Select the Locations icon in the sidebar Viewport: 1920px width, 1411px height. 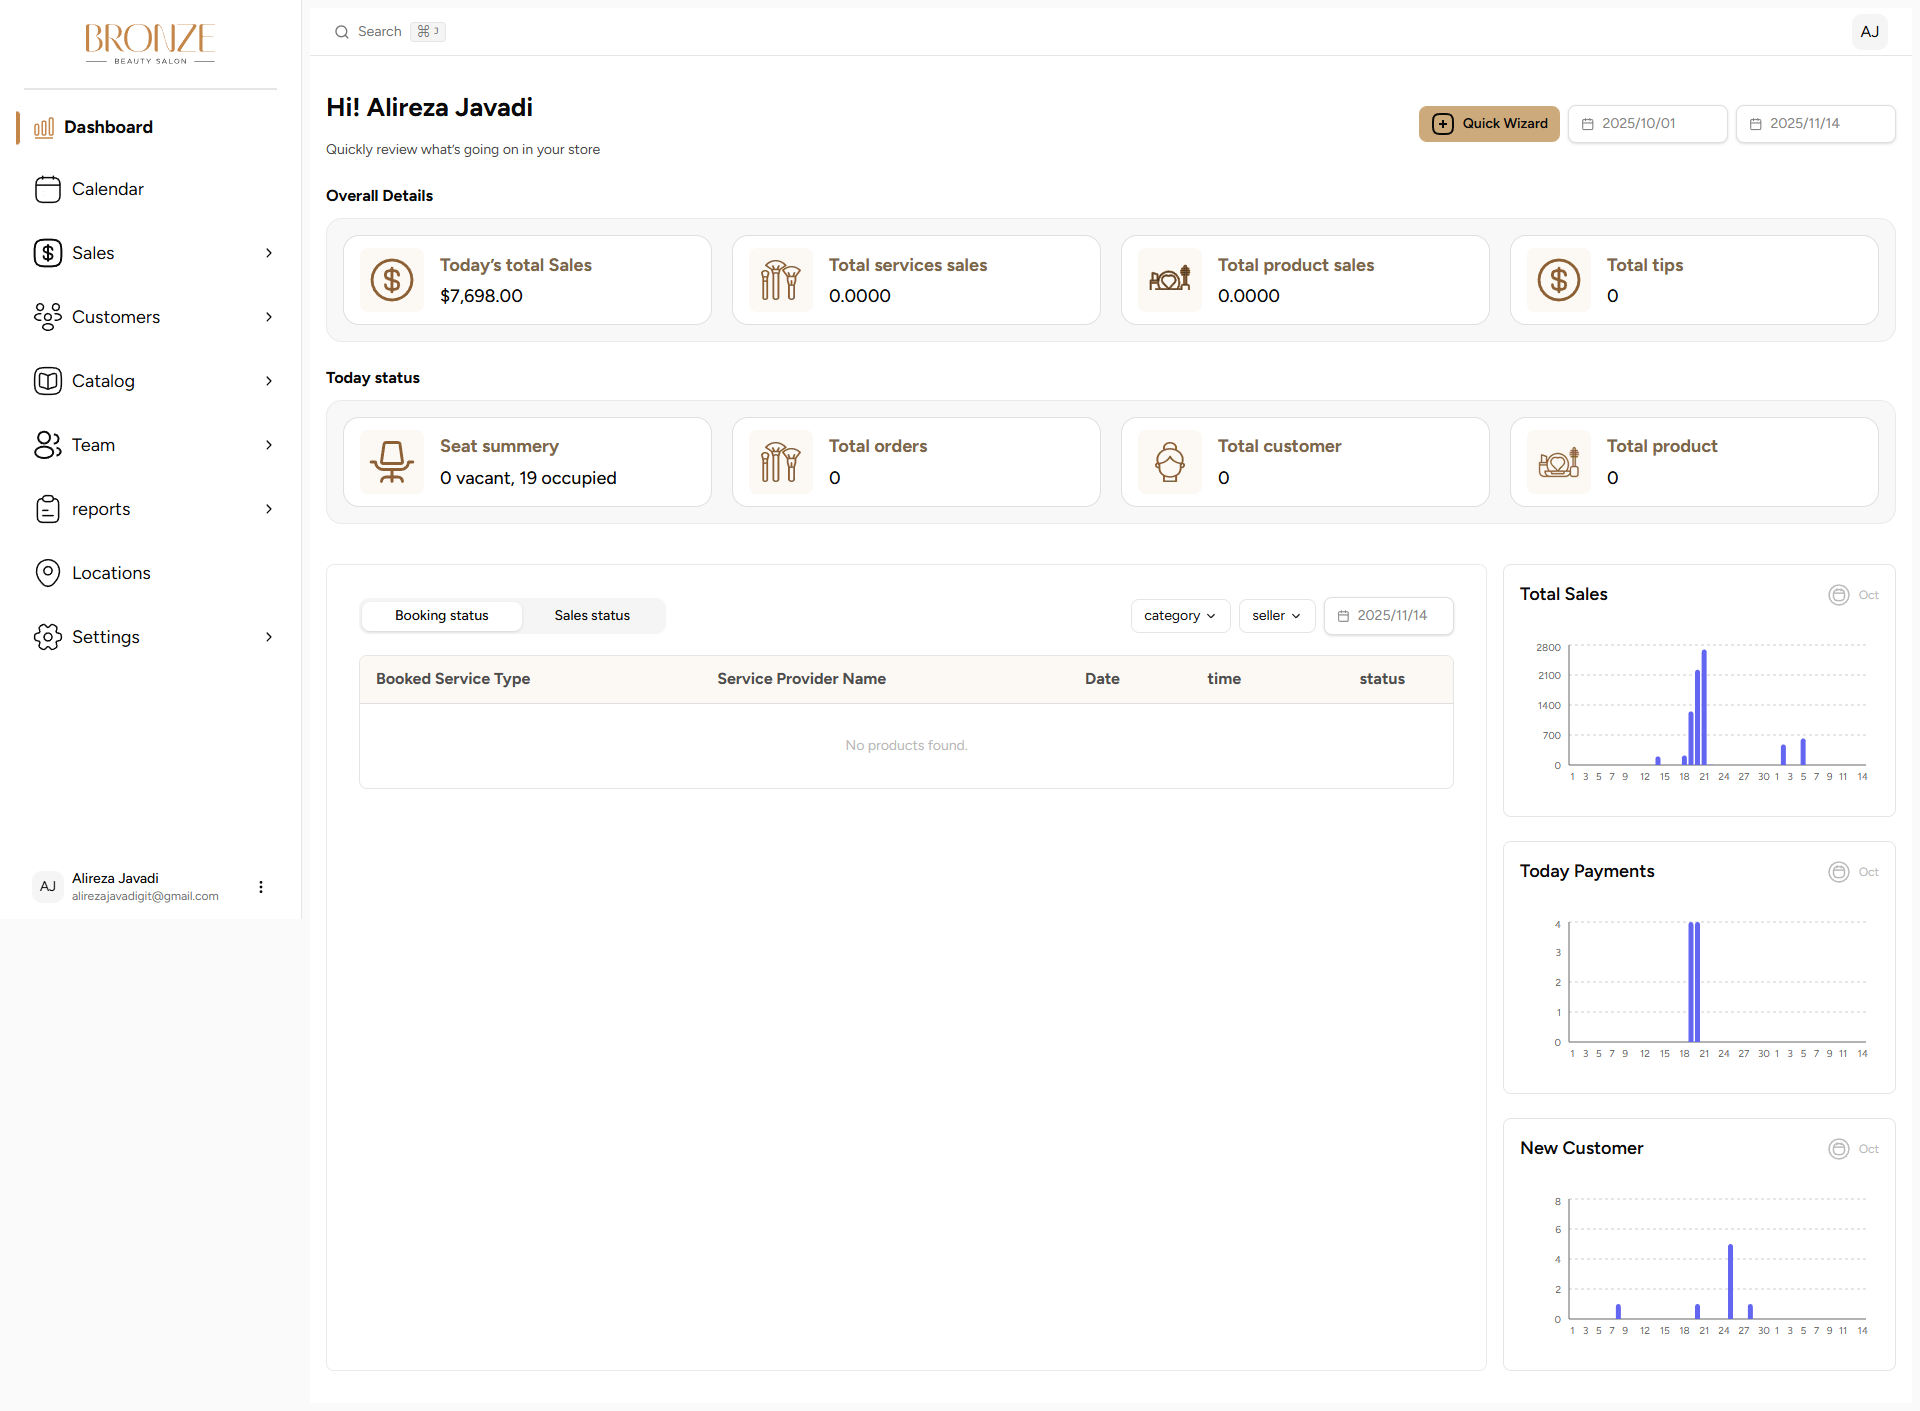tap(48, 573)
